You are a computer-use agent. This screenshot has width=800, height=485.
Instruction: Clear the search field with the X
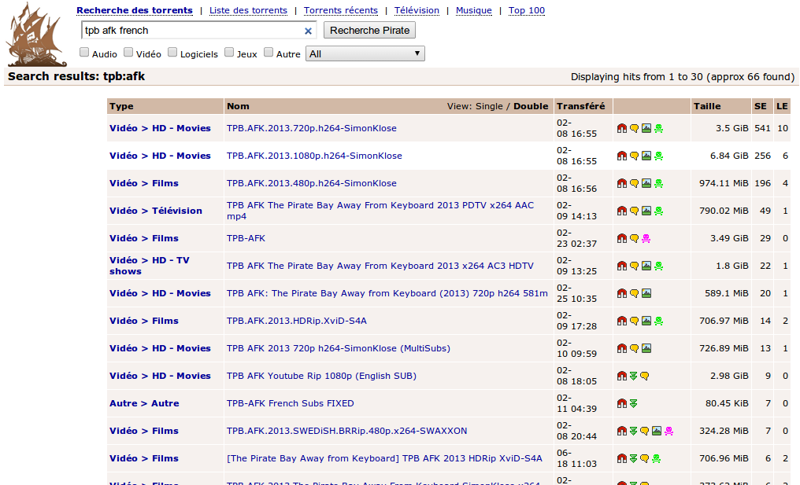[x=308, y=31]
